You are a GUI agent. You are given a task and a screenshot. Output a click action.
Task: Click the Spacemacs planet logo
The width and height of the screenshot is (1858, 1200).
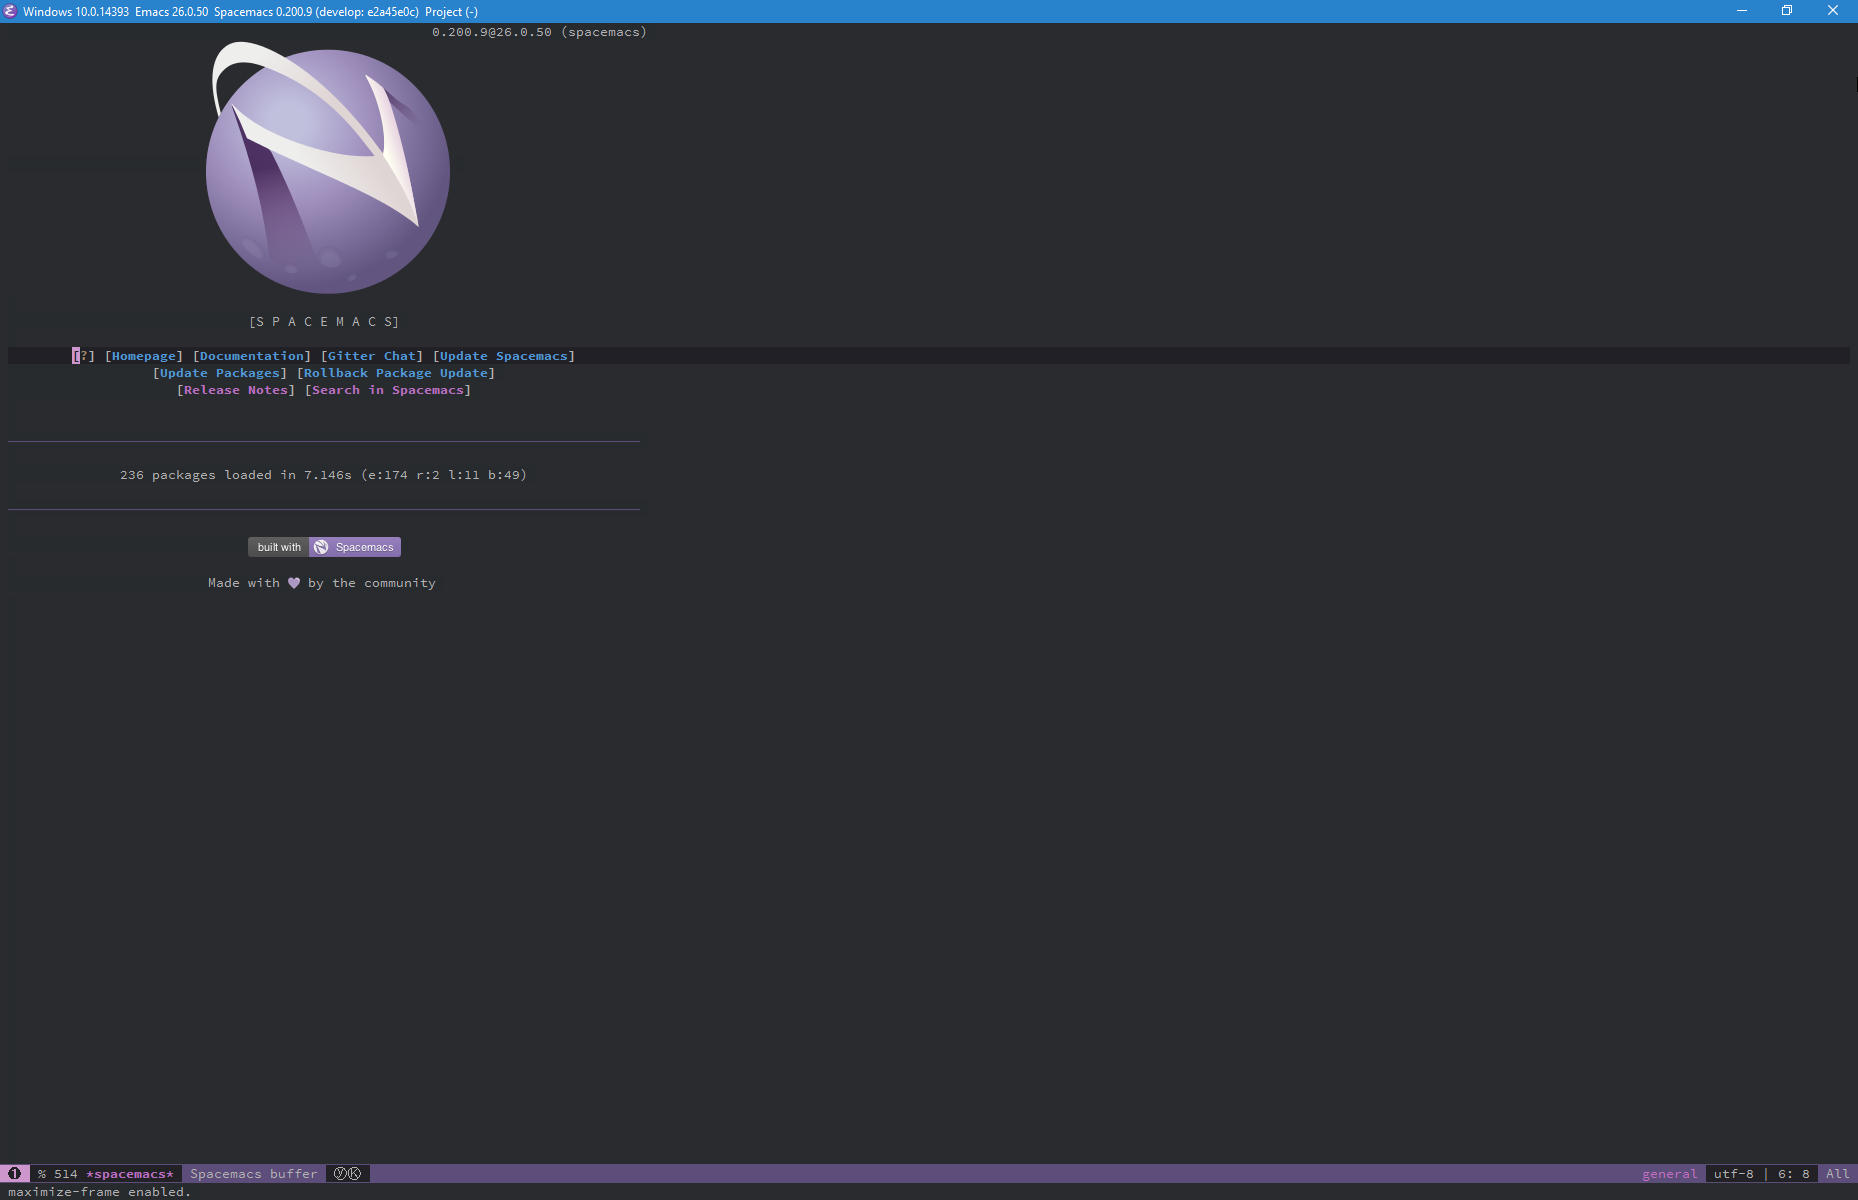327,172
